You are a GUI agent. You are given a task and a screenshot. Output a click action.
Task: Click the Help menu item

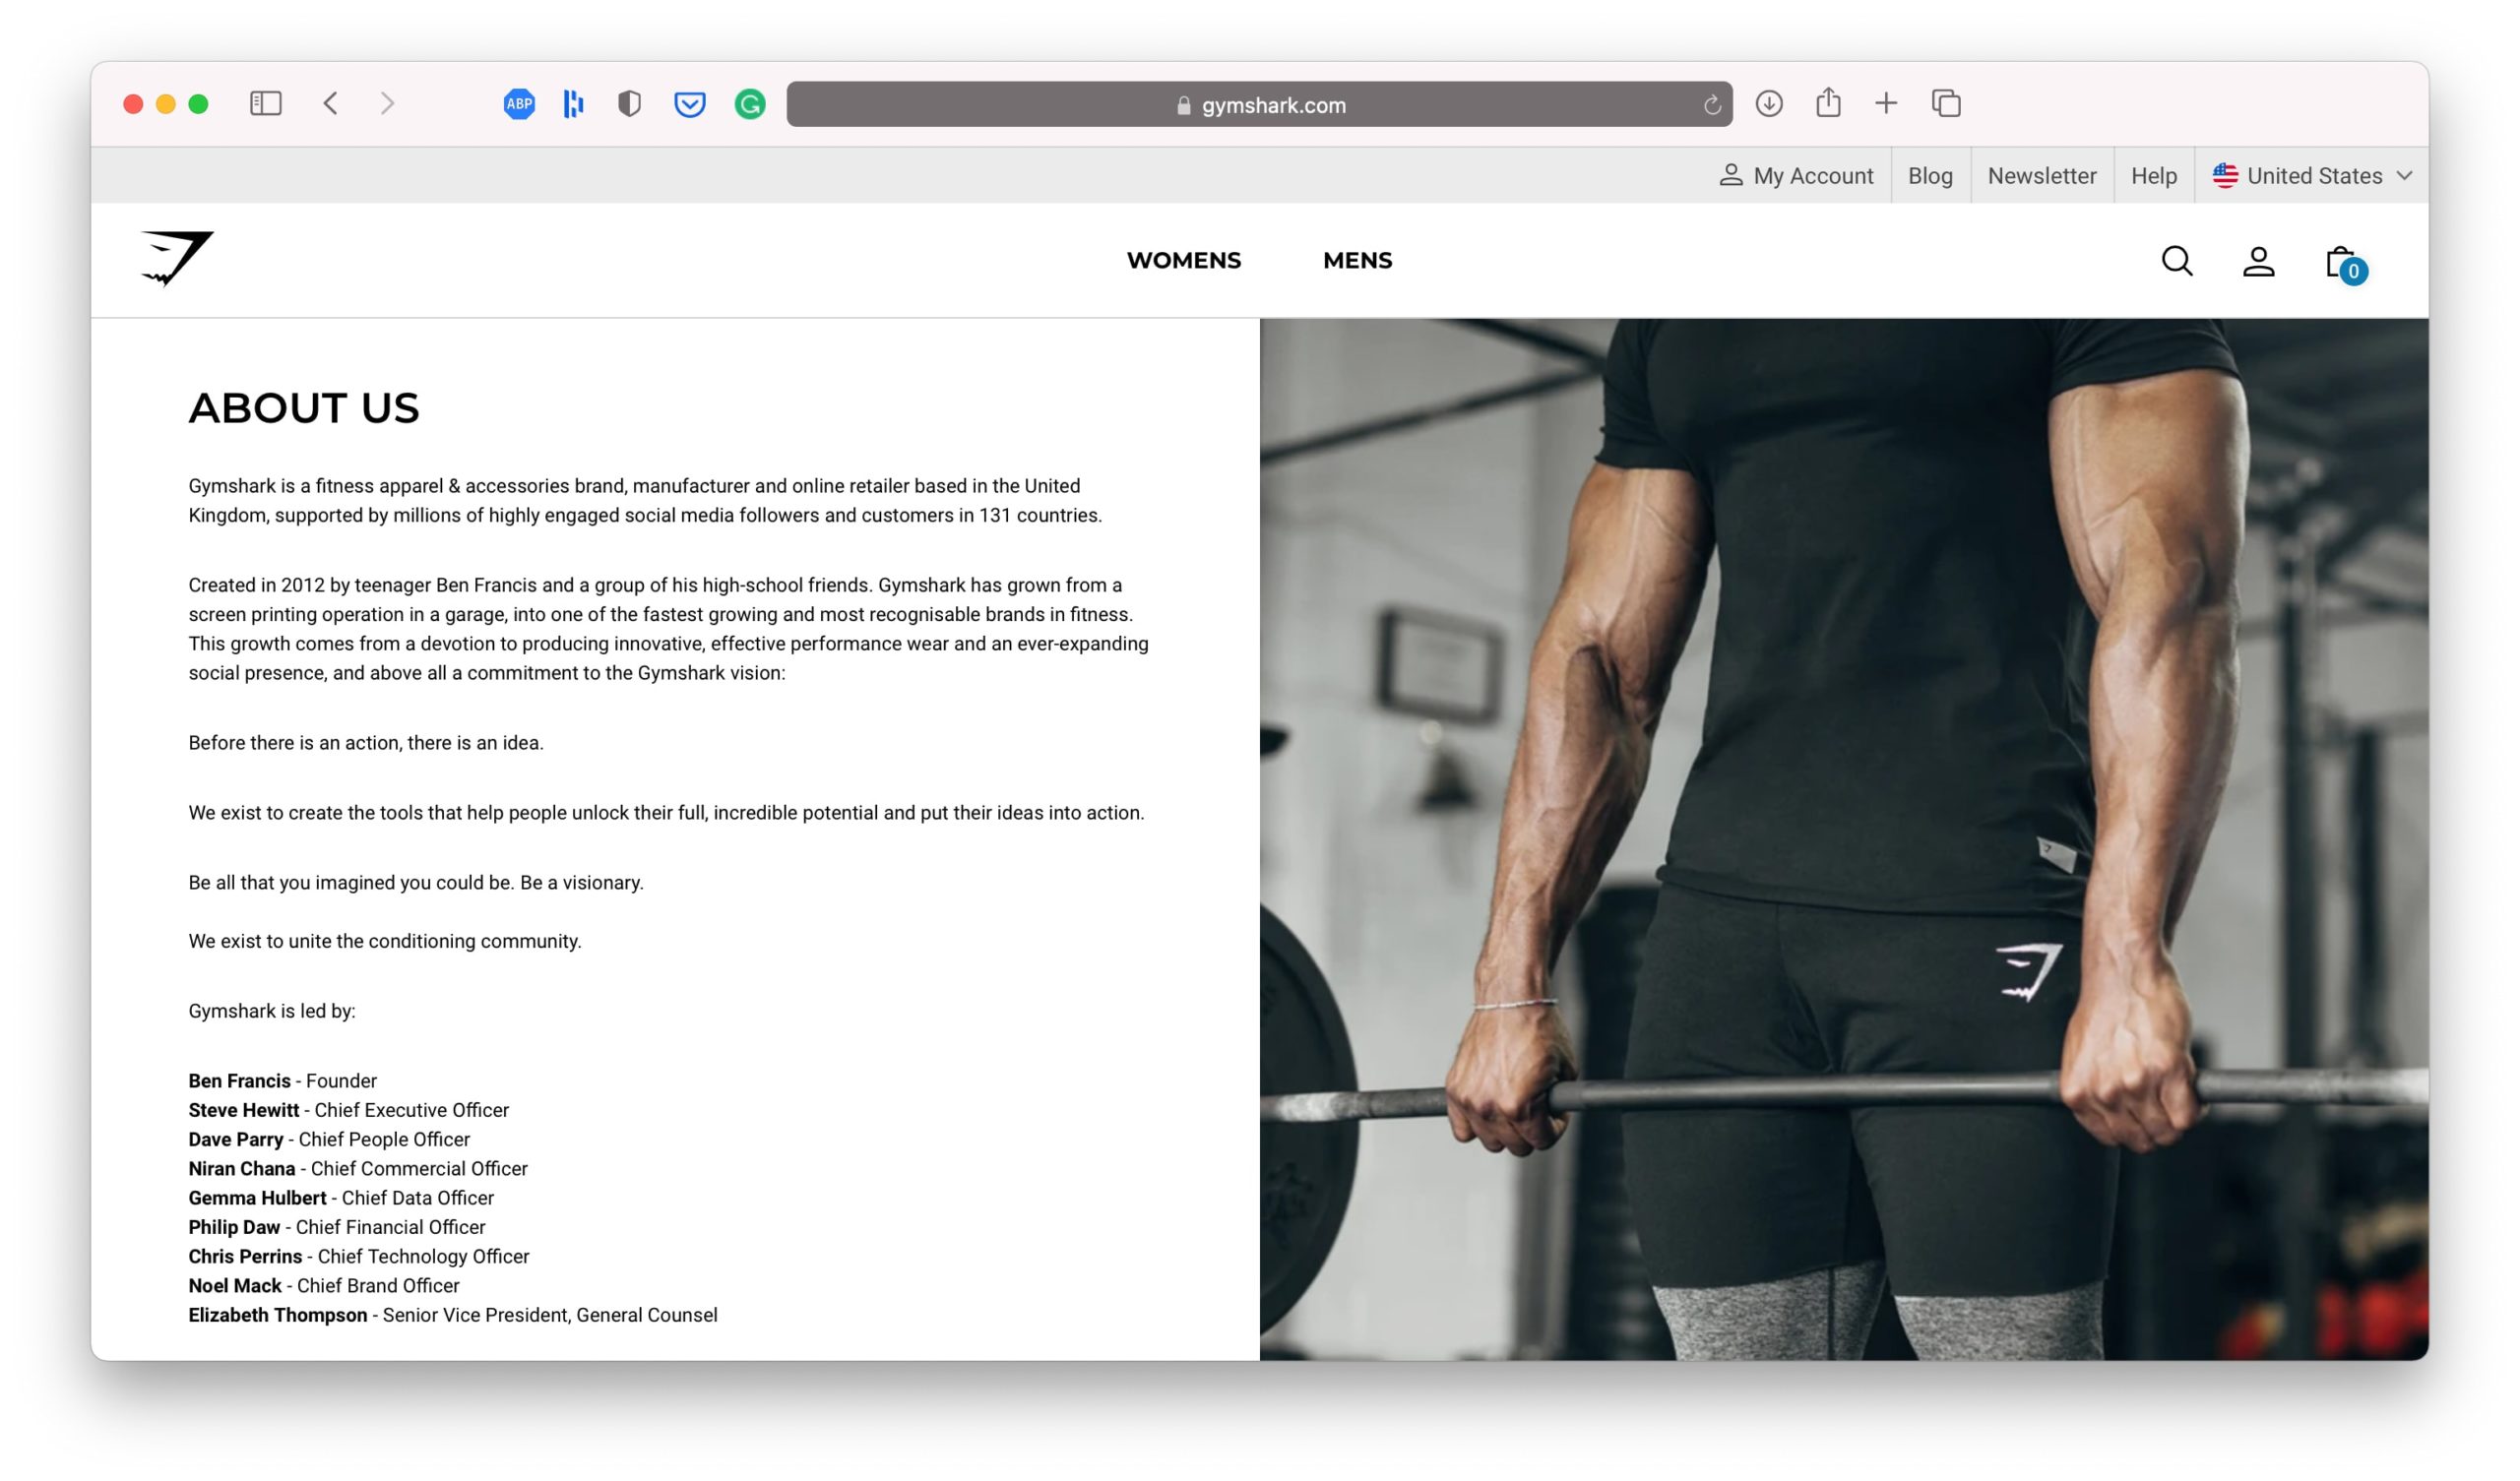click(2153, 174)
